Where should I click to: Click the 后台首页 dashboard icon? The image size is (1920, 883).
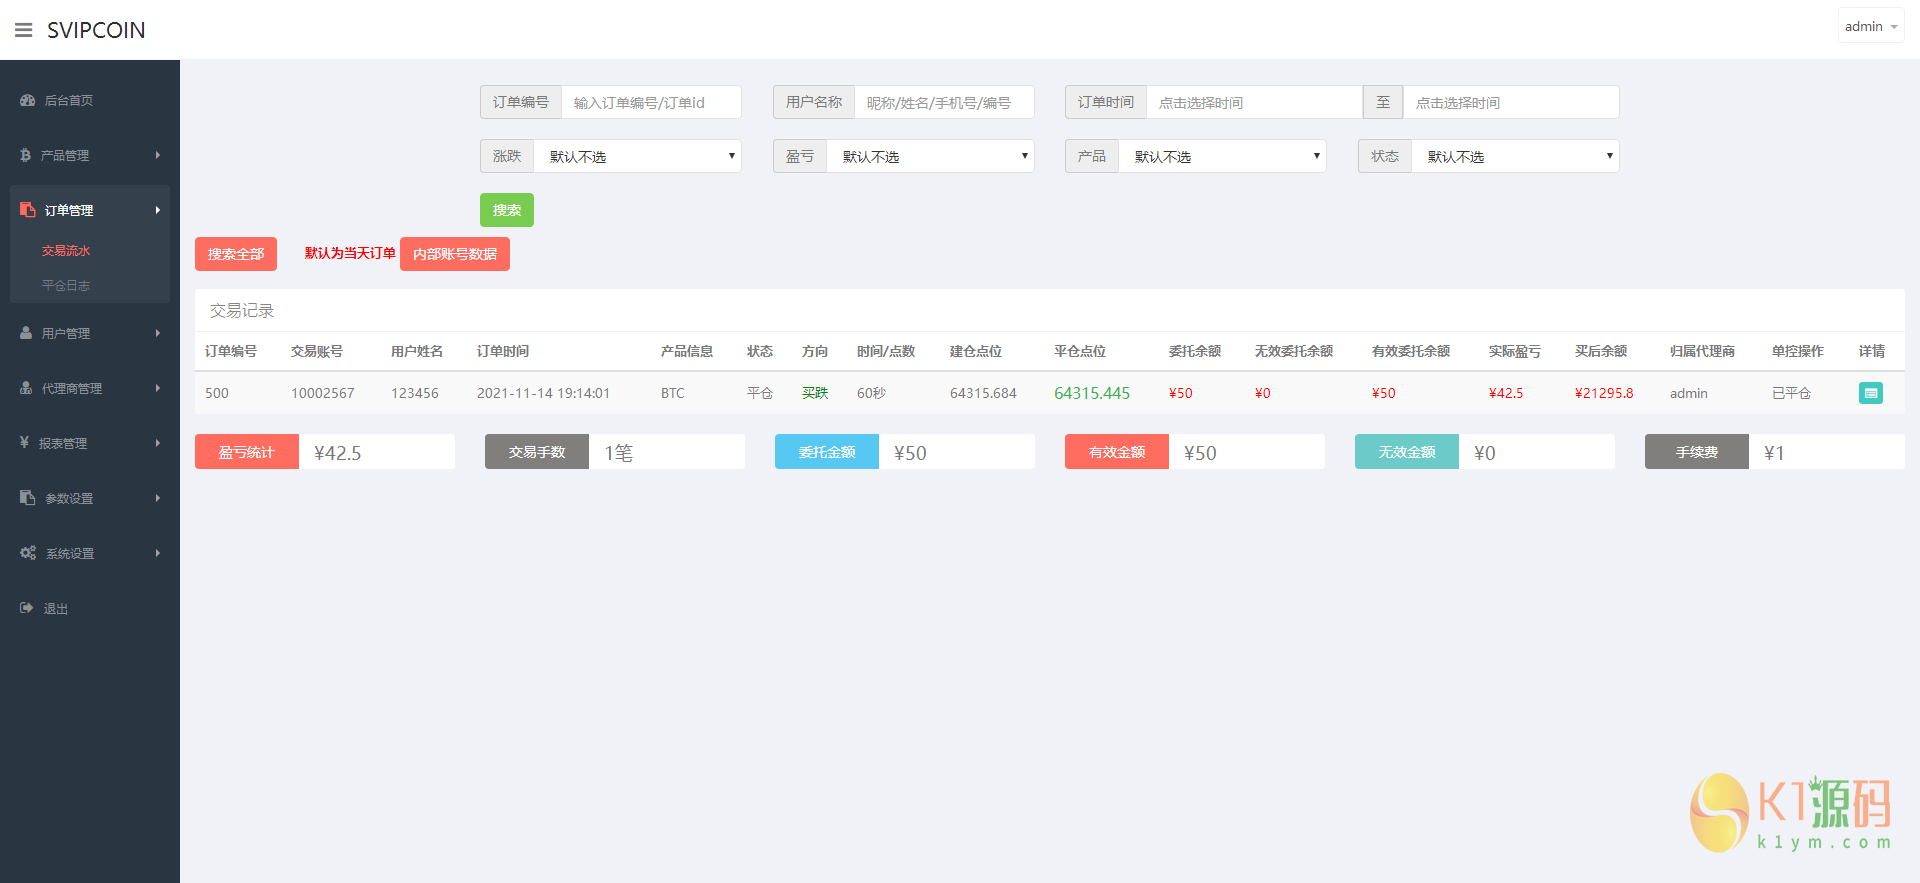(28, 100)
